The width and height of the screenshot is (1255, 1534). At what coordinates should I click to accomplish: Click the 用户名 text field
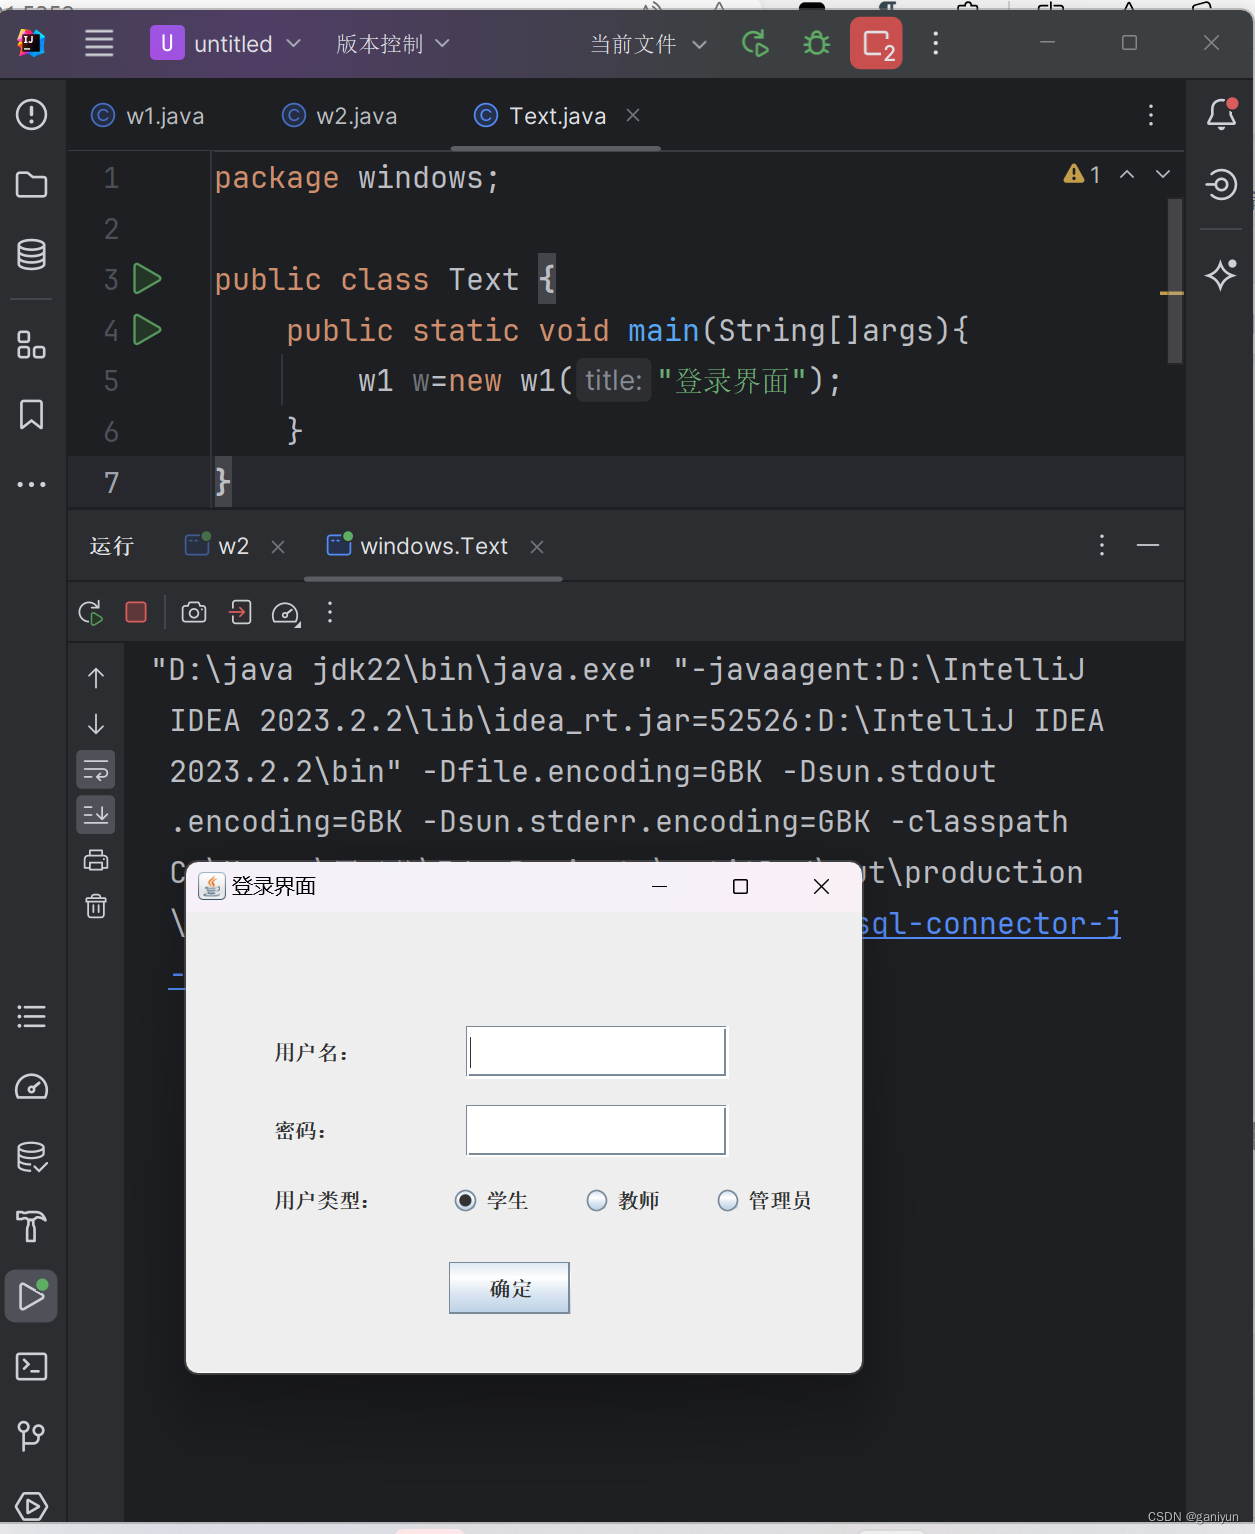pyautogui.click(x=595, y=1051)
